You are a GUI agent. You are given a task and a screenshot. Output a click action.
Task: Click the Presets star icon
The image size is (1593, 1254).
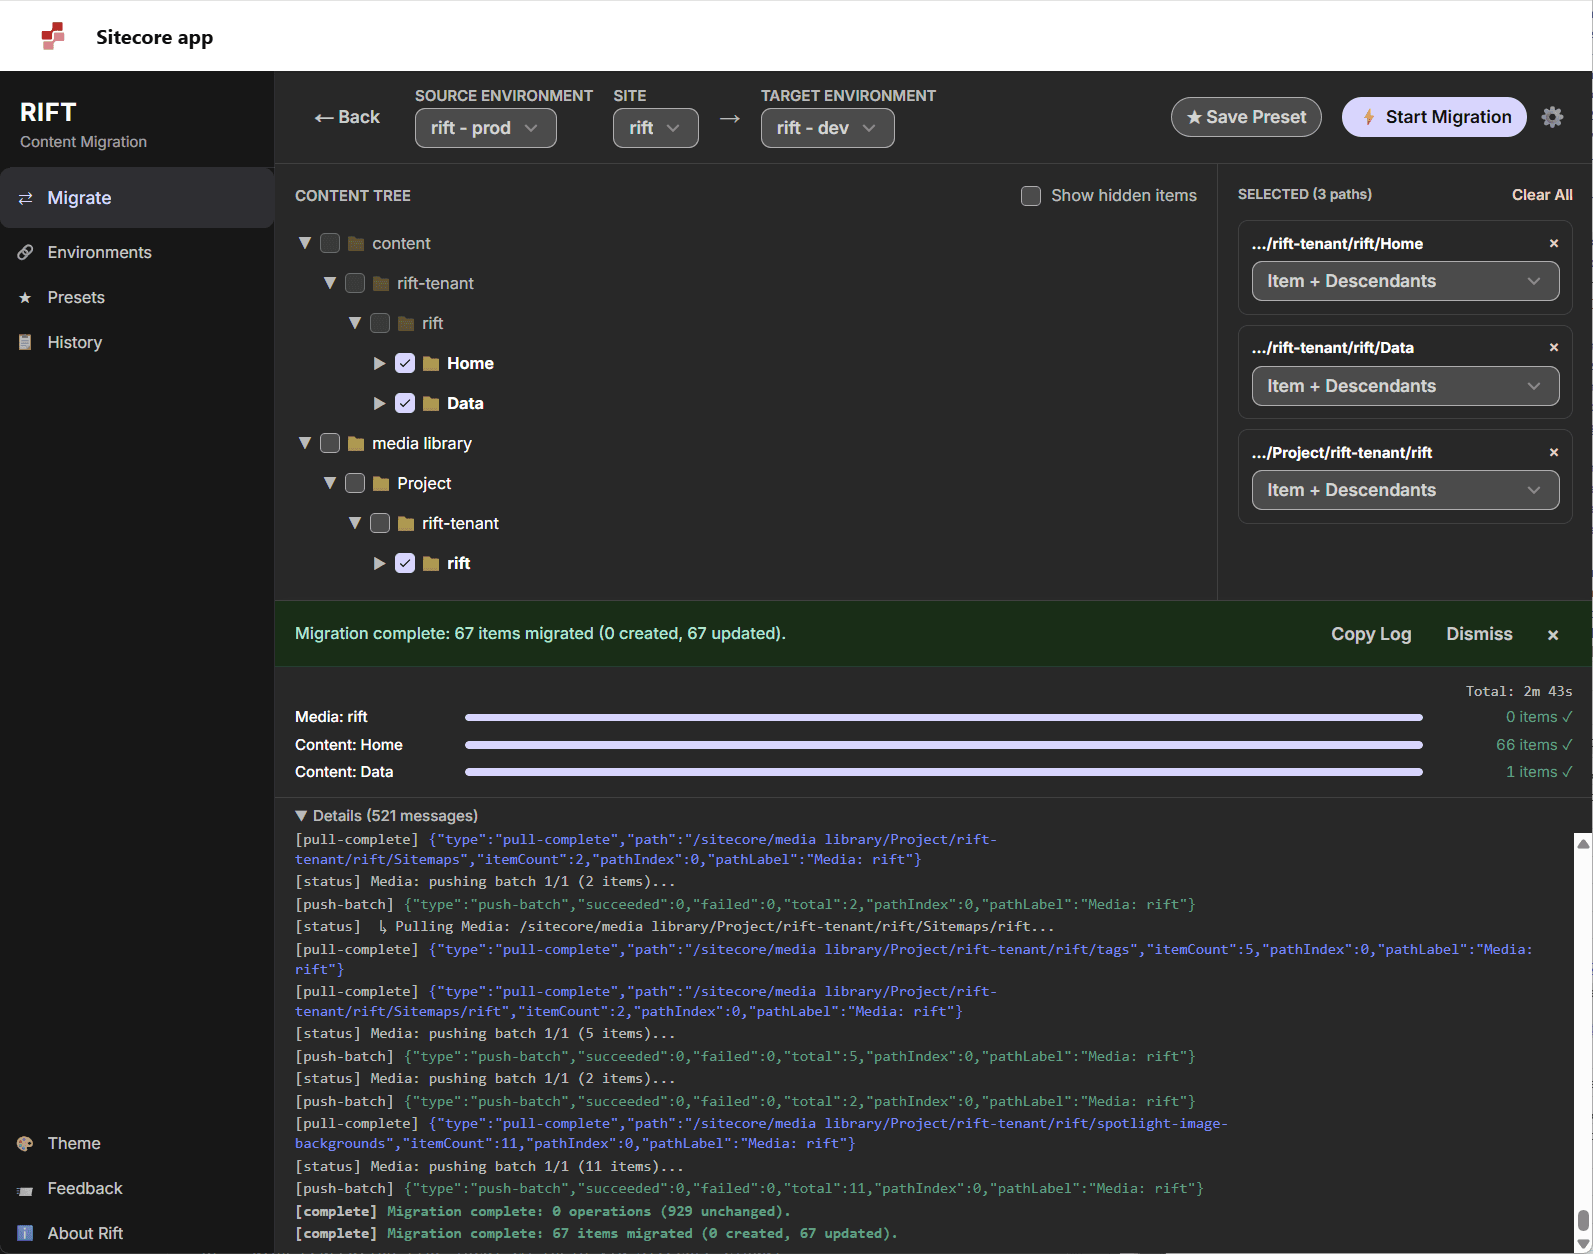click(25, 297)
